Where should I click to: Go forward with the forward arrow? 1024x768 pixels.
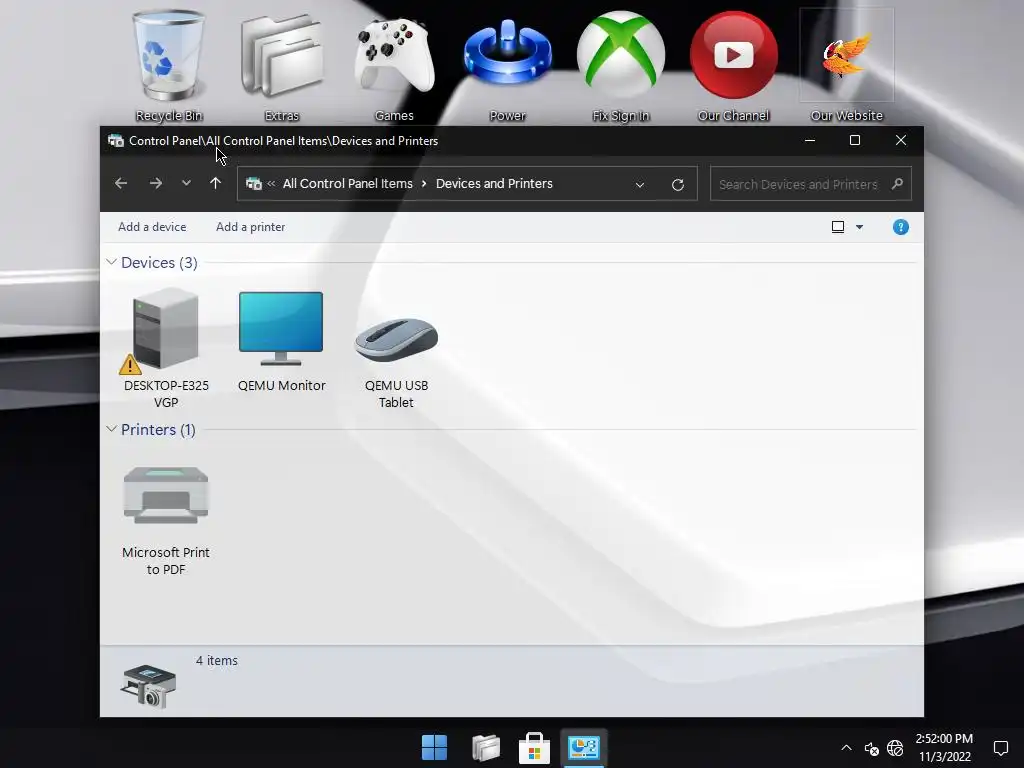pos(155,184)
